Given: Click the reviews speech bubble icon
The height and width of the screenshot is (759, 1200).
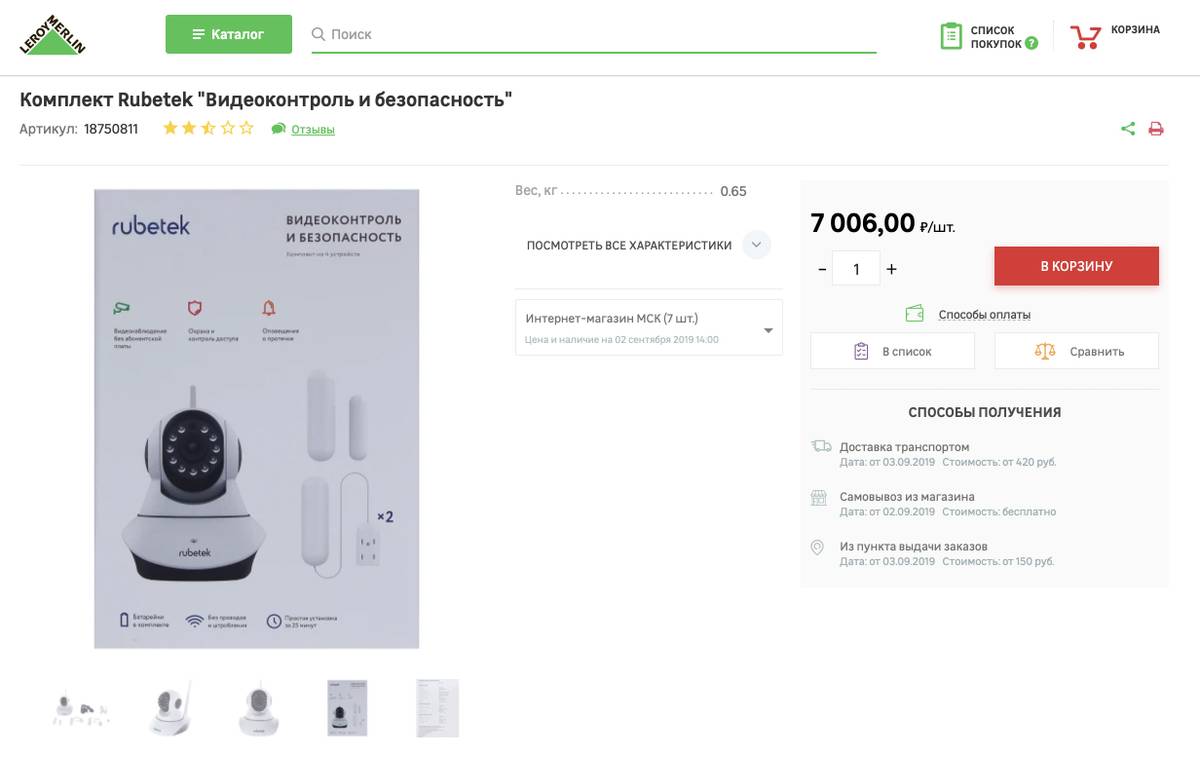Looking at the screenshot, I should point(279,129).
